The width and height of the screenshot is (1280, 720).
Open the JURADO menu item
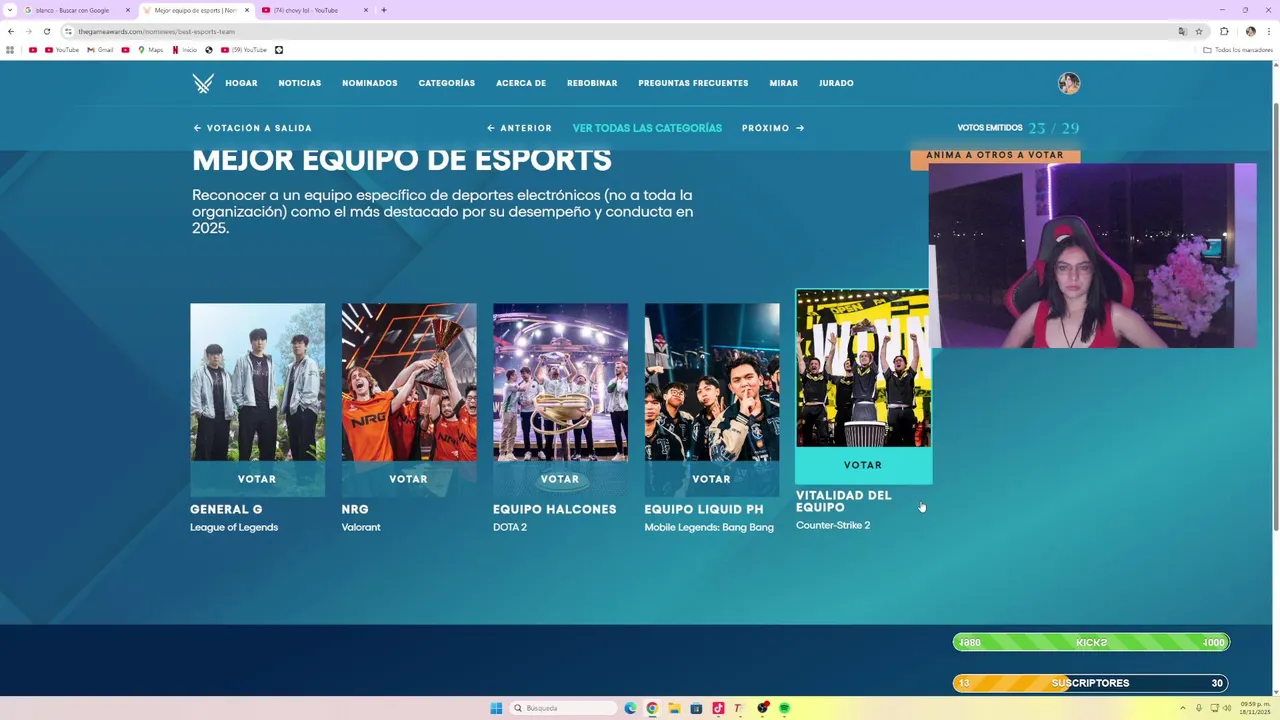tap(836, 83)
